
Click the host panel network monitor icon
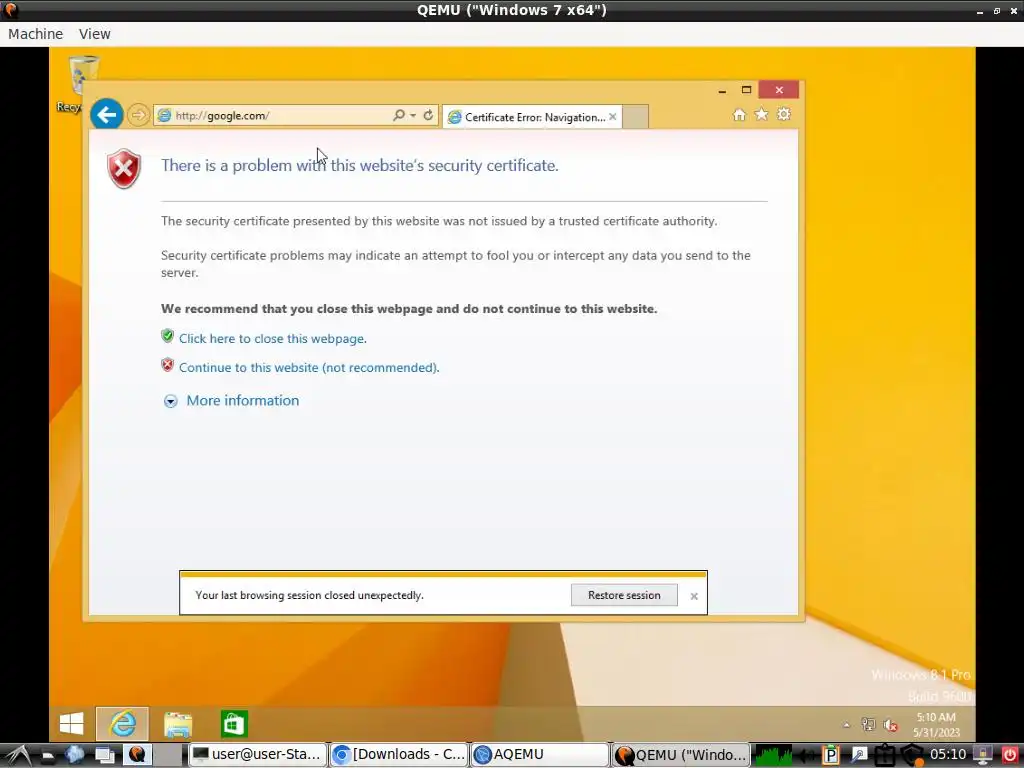click(x=983, y=755)
